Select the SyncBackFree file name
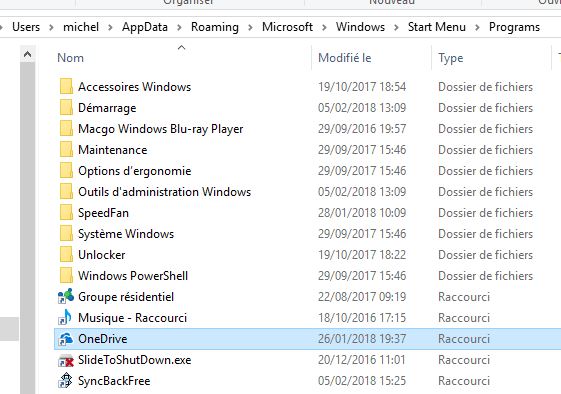This screenshot has width=561, height=394. tap(114, 381)
